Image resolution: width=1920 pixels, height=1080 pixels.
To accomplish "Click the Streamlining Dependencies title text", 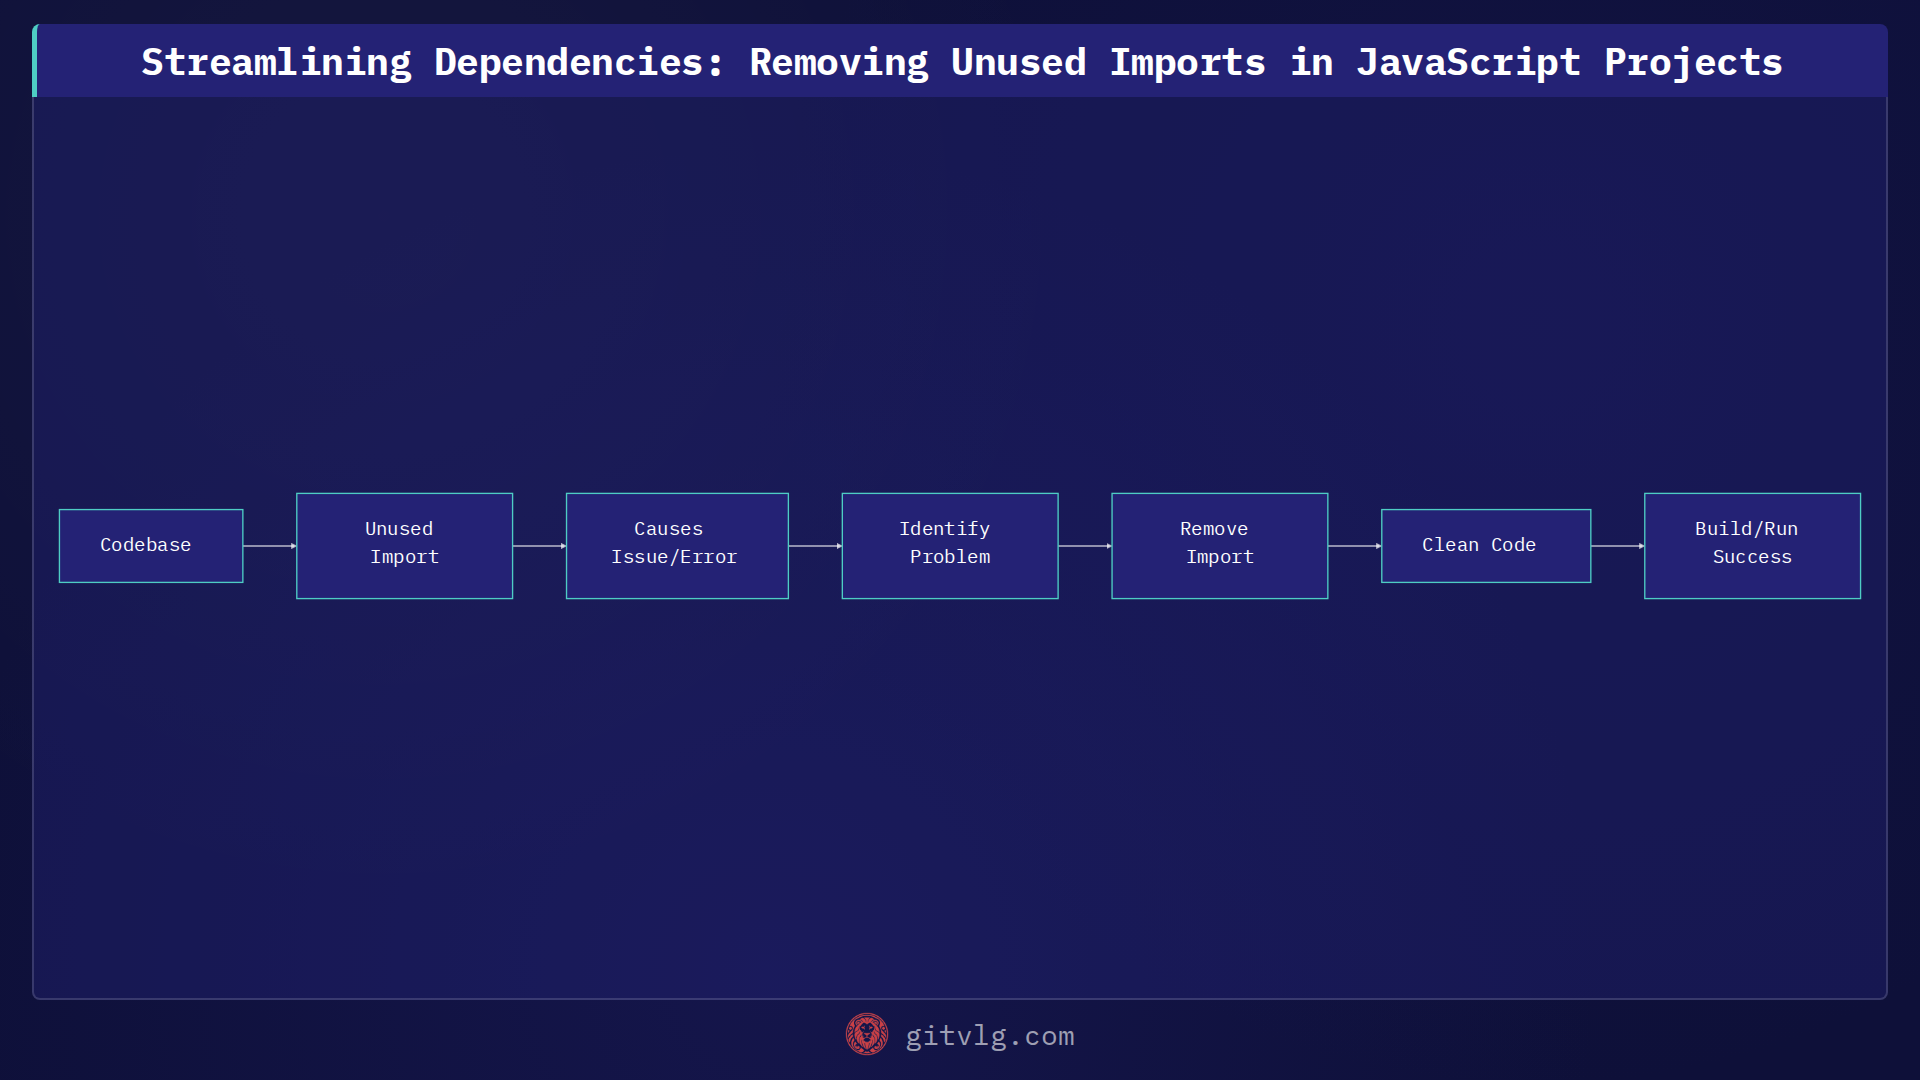I will [x=962, y=62].
